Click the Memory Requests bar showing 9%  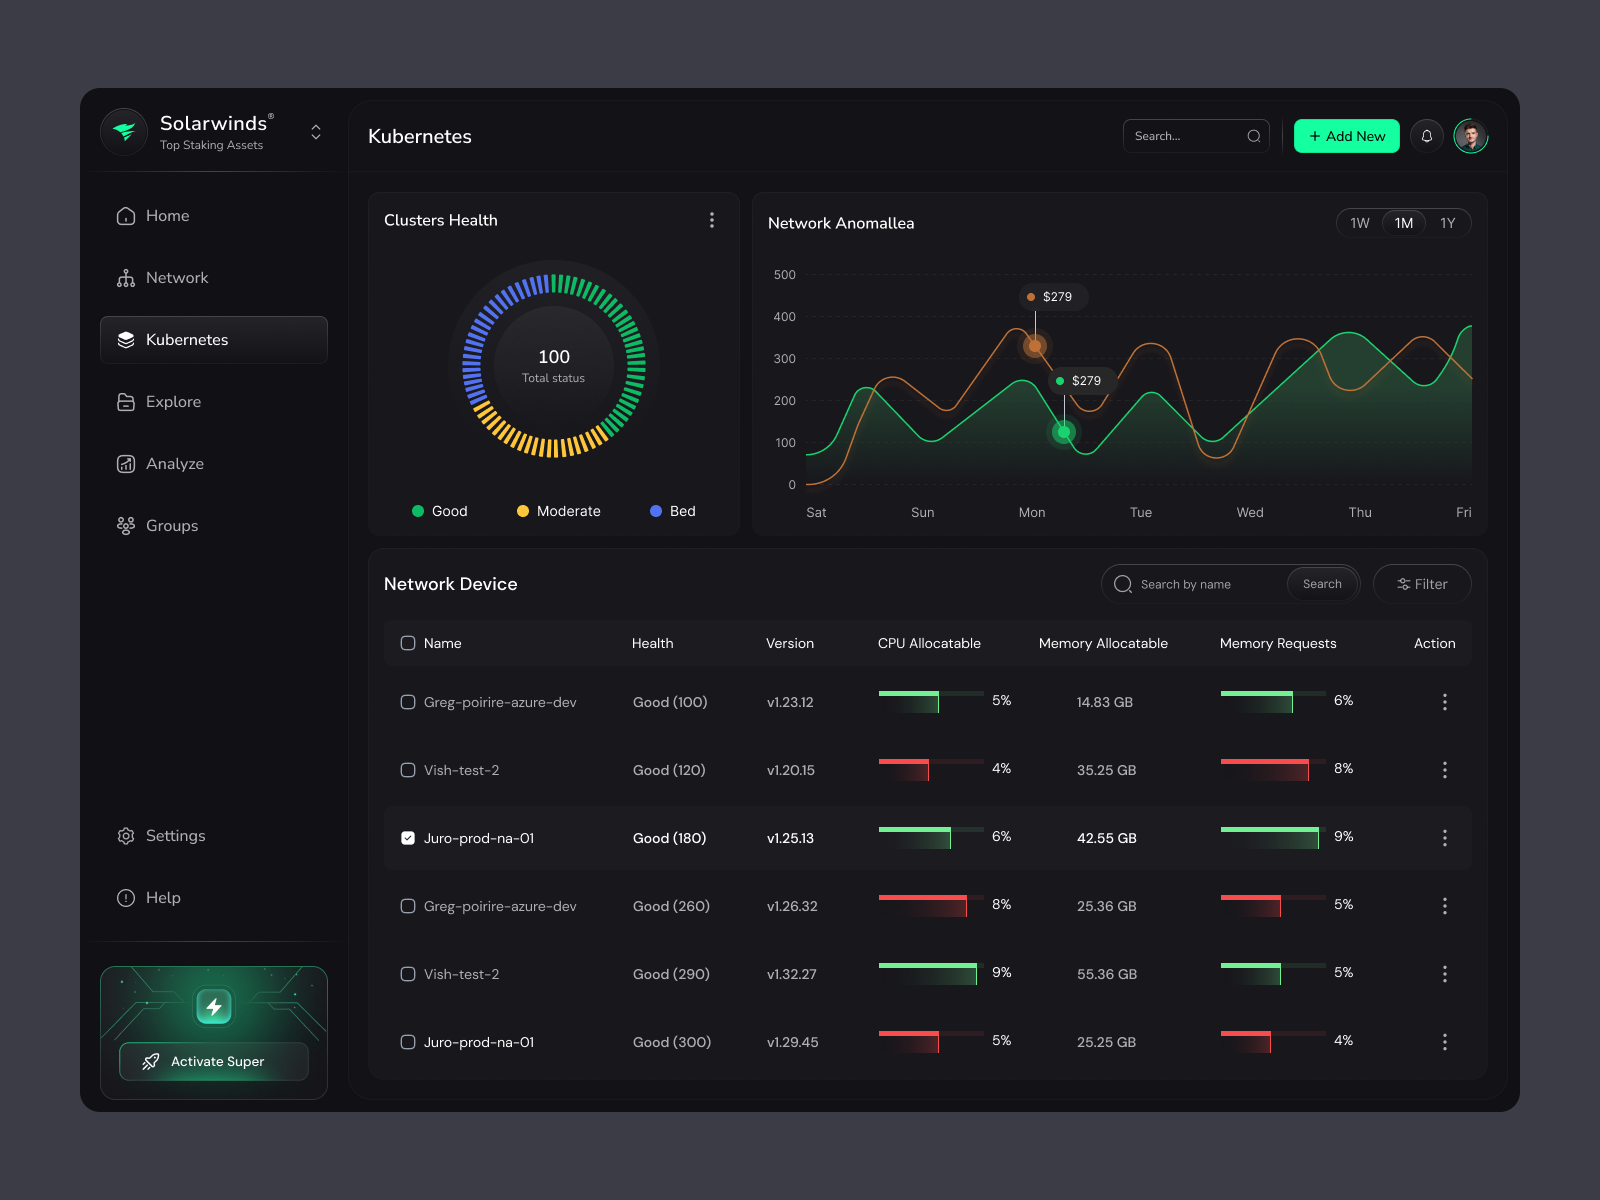point(1273,838)
